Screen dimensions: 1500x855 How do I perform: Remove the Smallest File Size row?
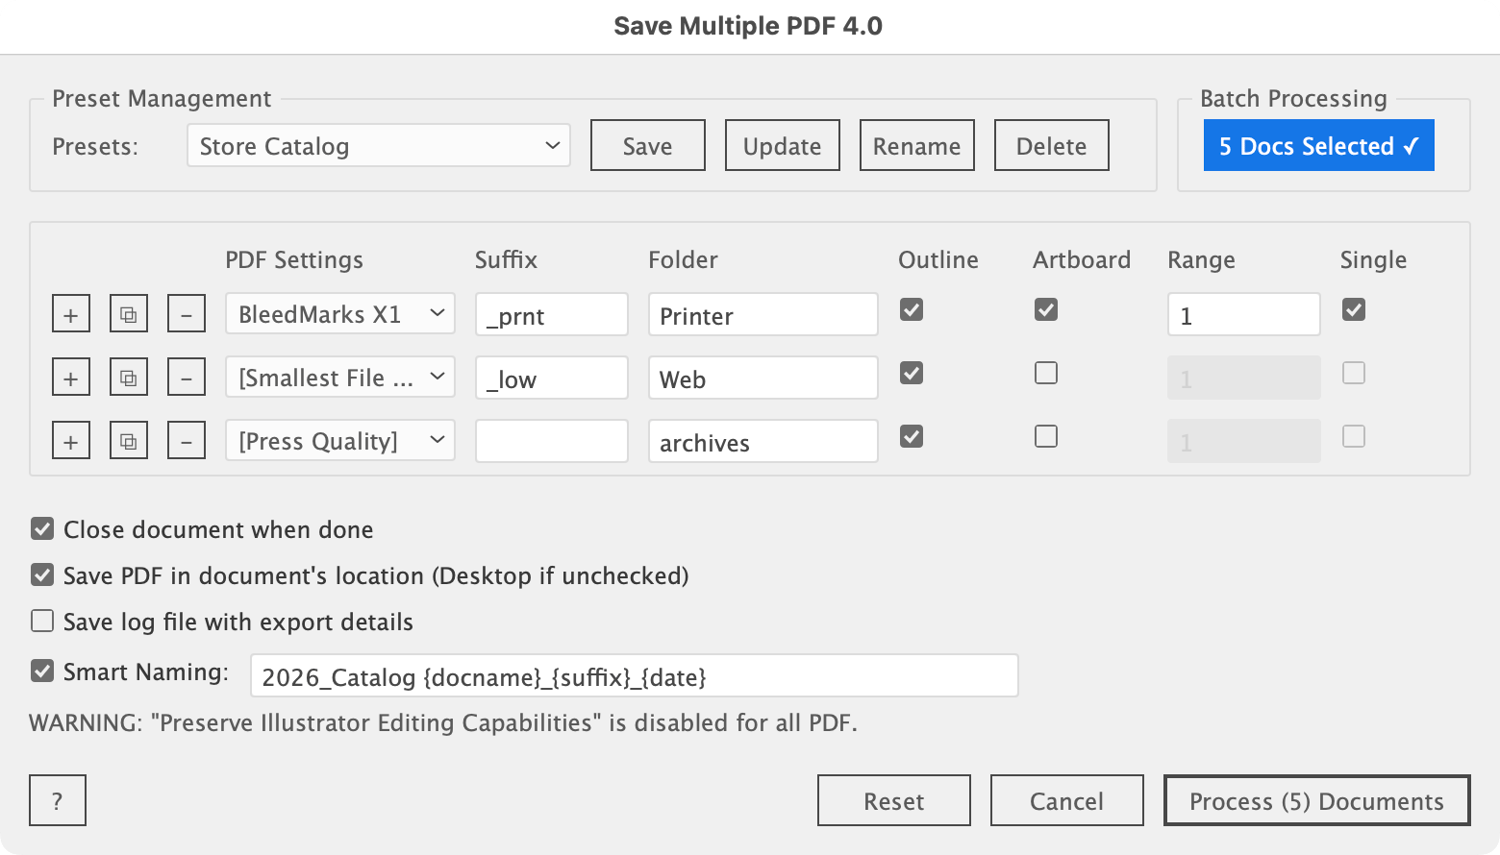coord(186,378)
